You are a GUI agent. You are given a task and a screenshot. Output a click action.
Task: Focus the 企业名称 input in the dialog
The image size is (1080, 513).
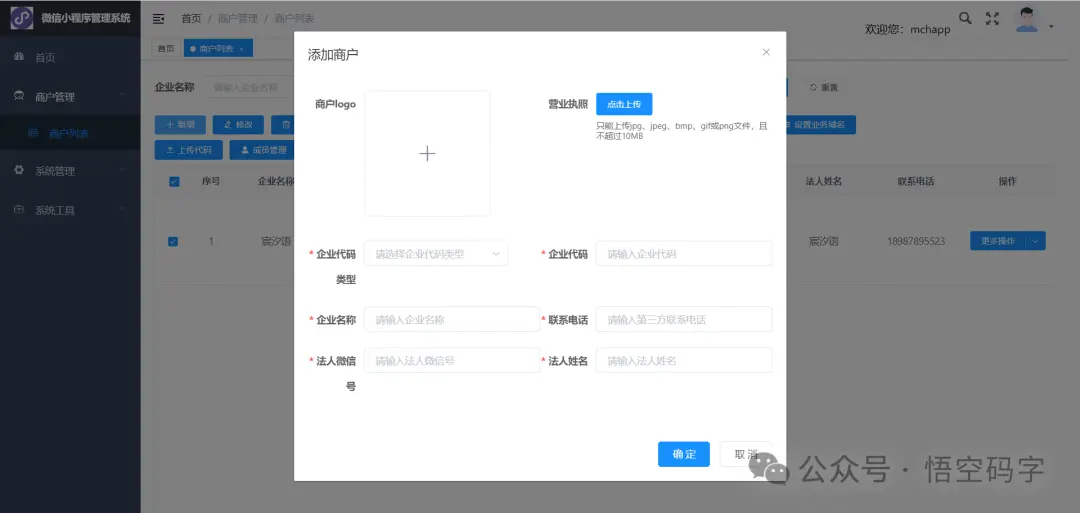pyautogui.click(x=452, y=320)
